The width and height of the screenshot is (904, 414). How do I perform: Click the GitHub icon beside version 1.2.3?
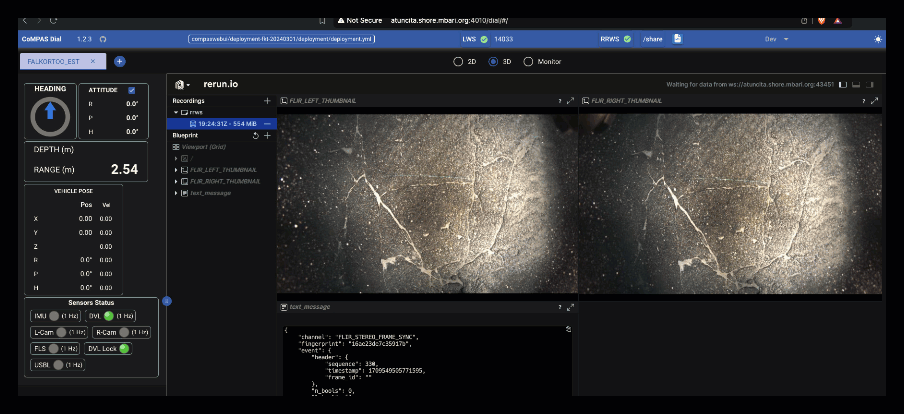103,39
